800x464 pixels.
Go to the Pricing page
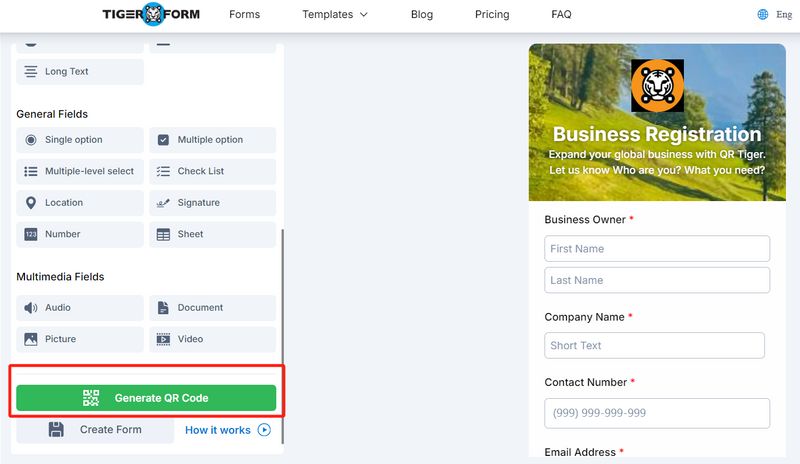492,15
